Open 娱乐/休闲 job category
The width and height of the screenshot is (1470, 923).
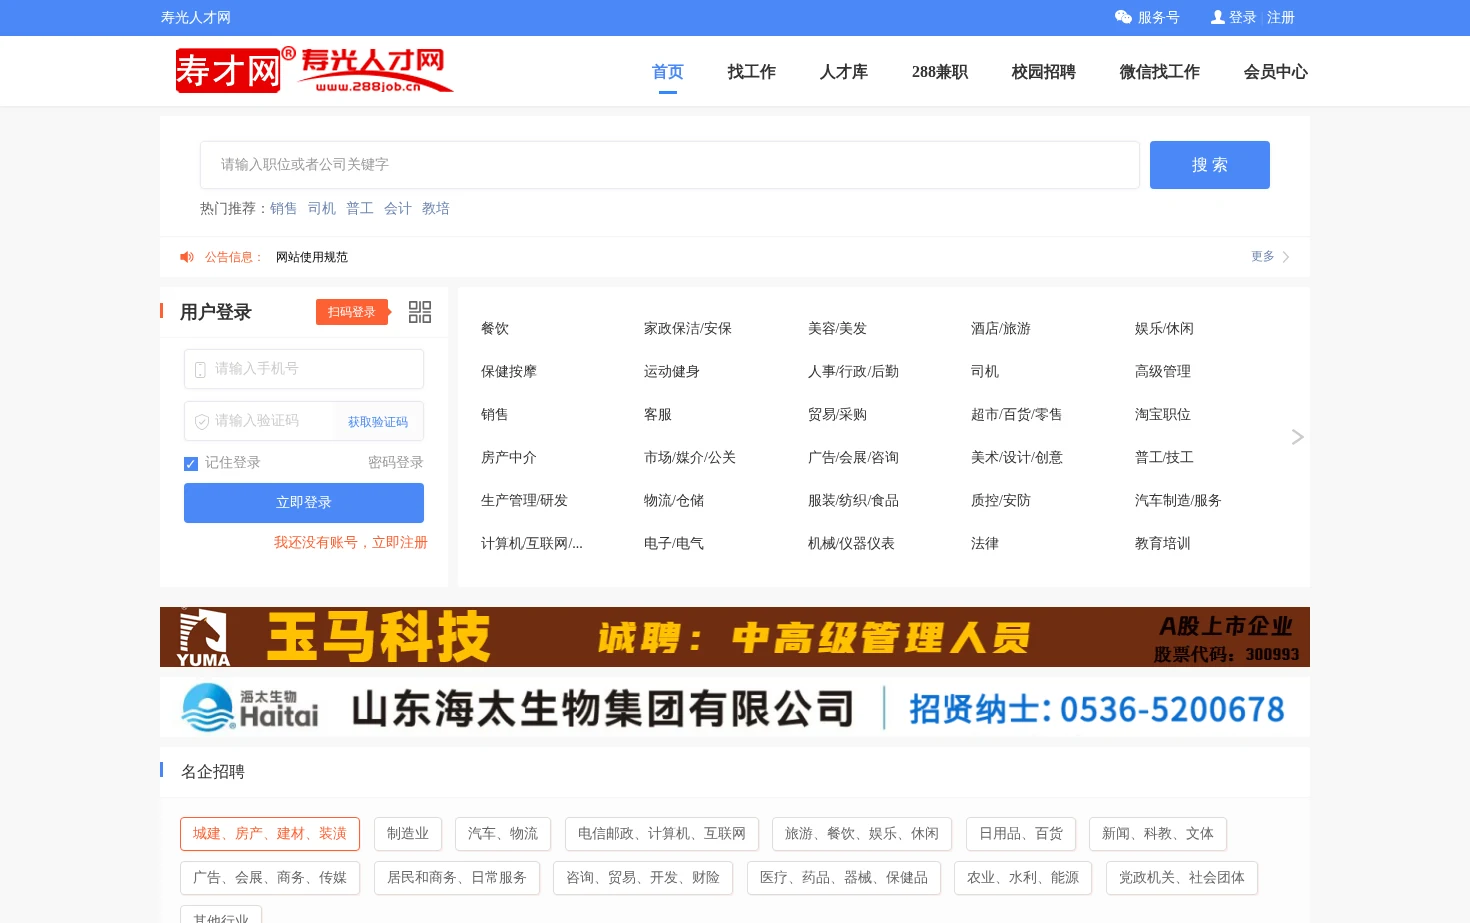1164,328
